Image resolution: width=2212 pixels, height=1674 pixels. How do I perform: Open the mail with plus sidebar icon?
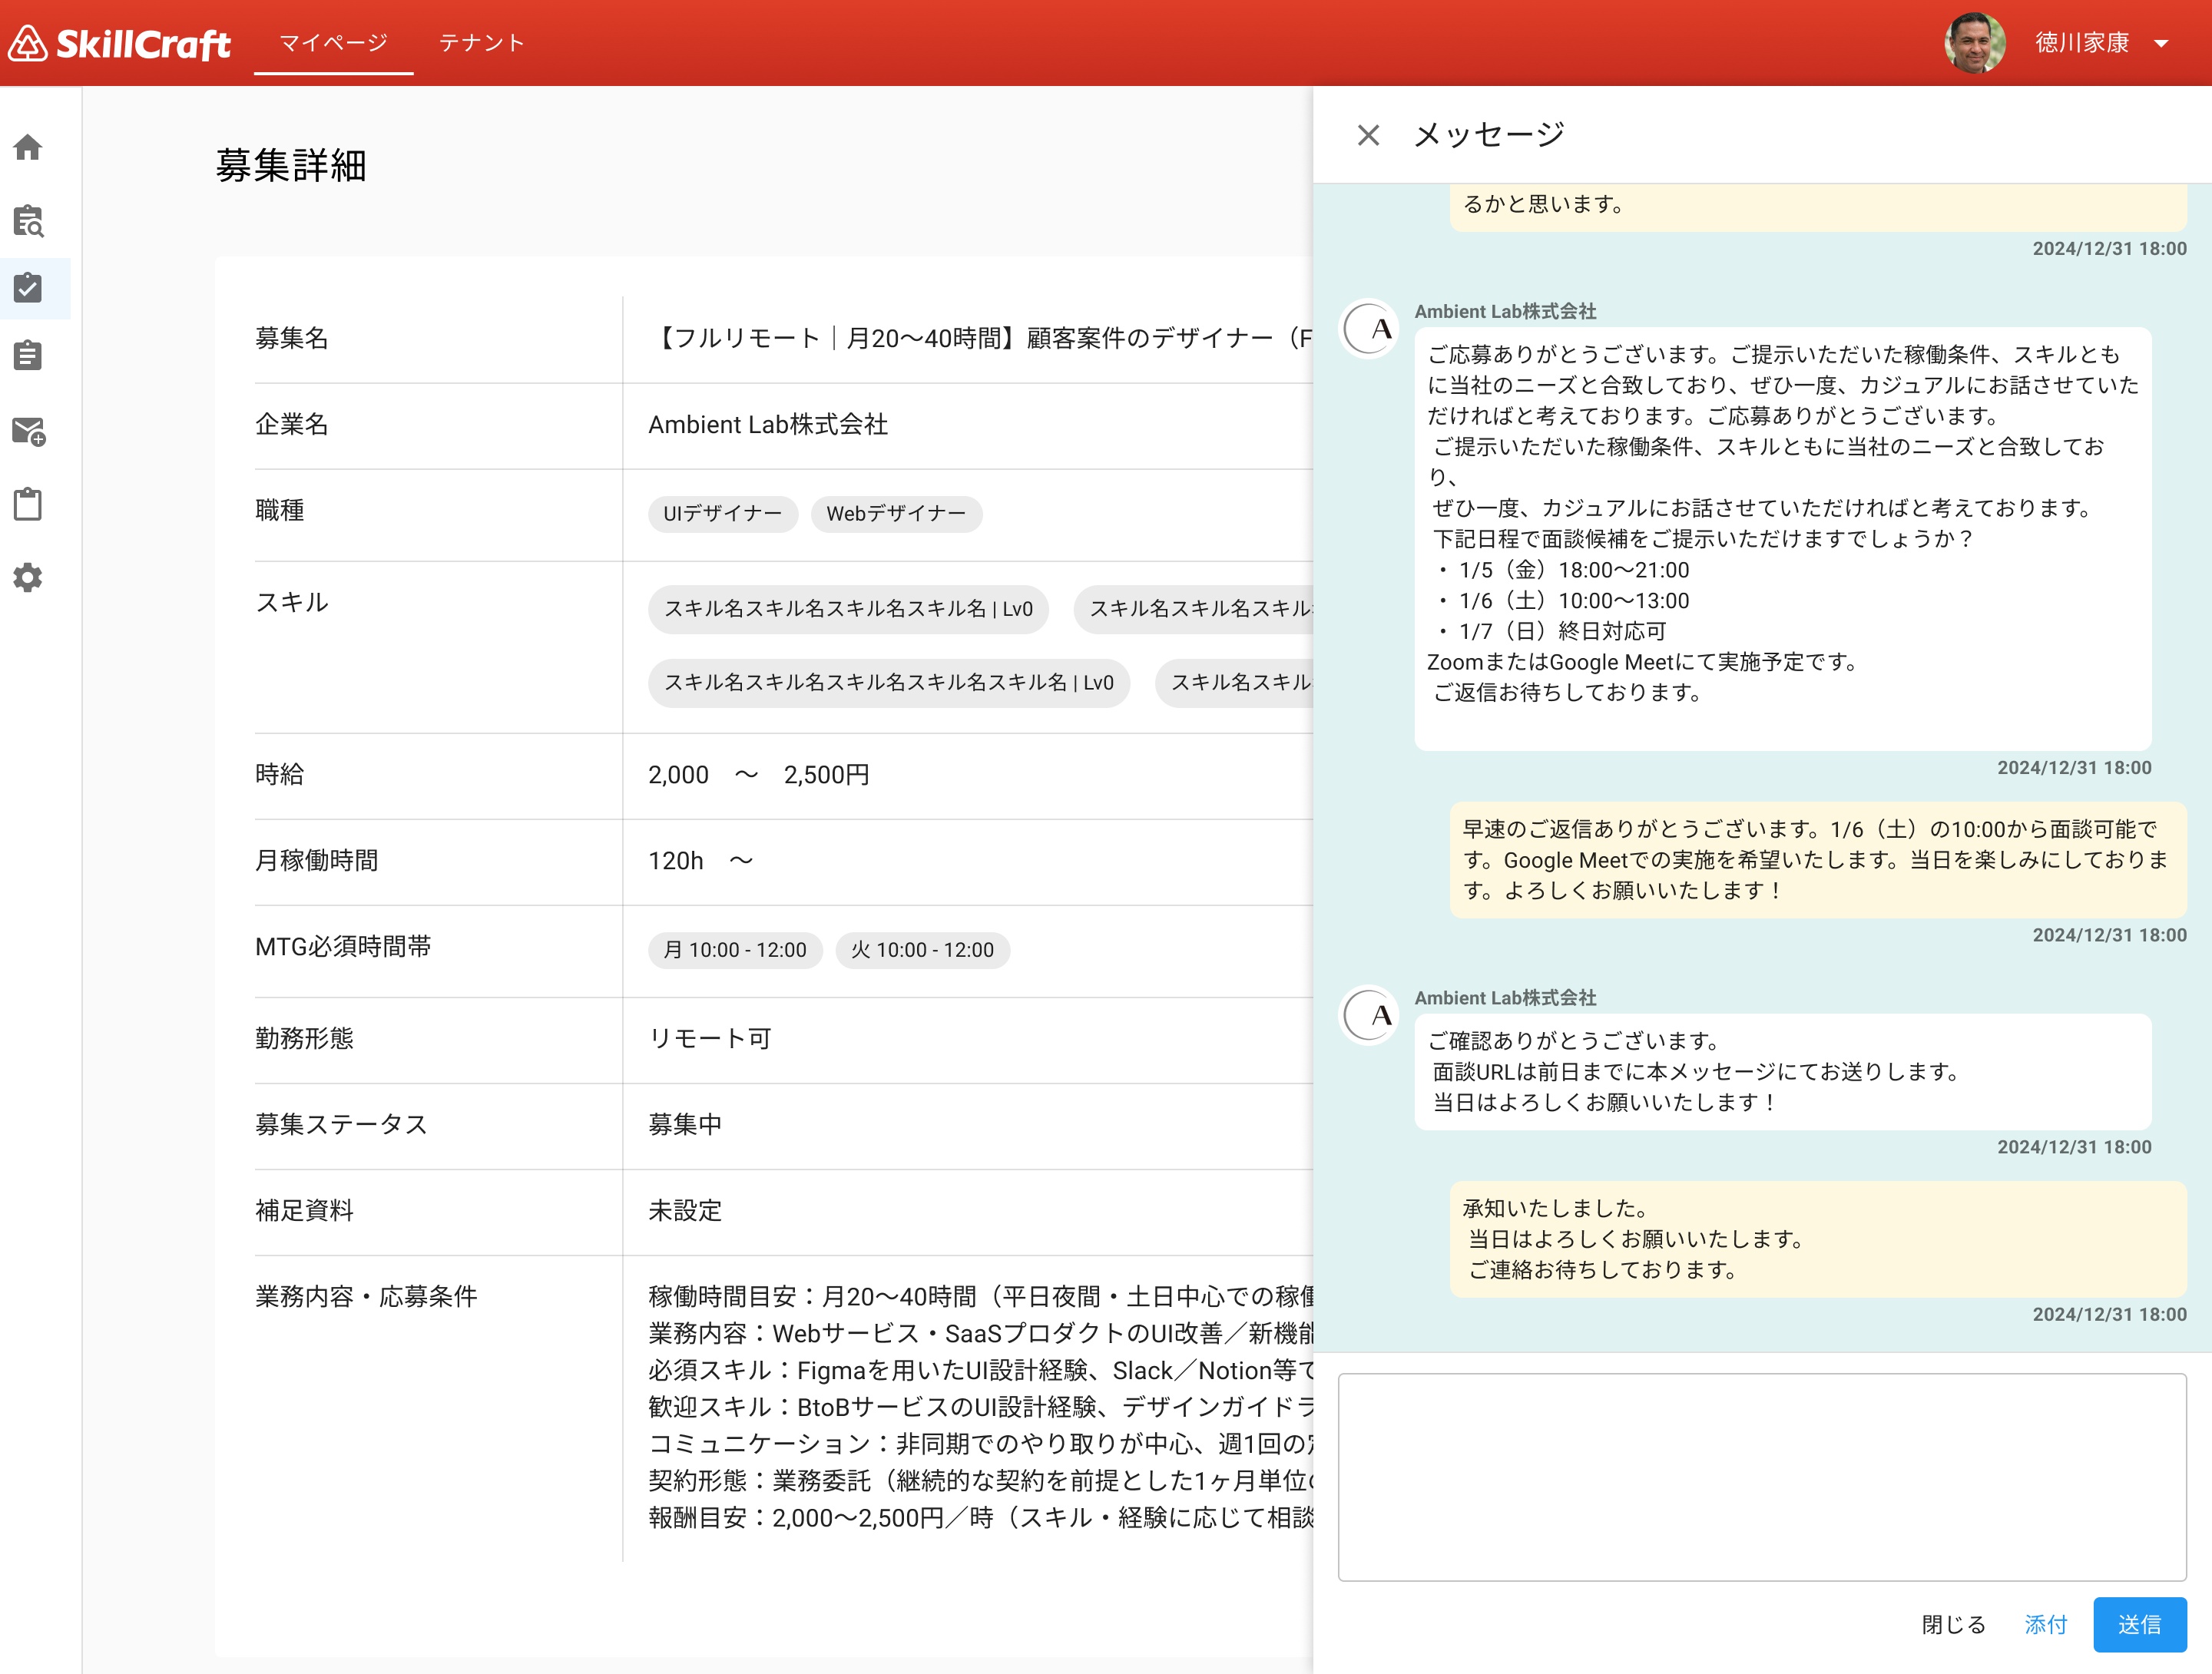[28, 431]
